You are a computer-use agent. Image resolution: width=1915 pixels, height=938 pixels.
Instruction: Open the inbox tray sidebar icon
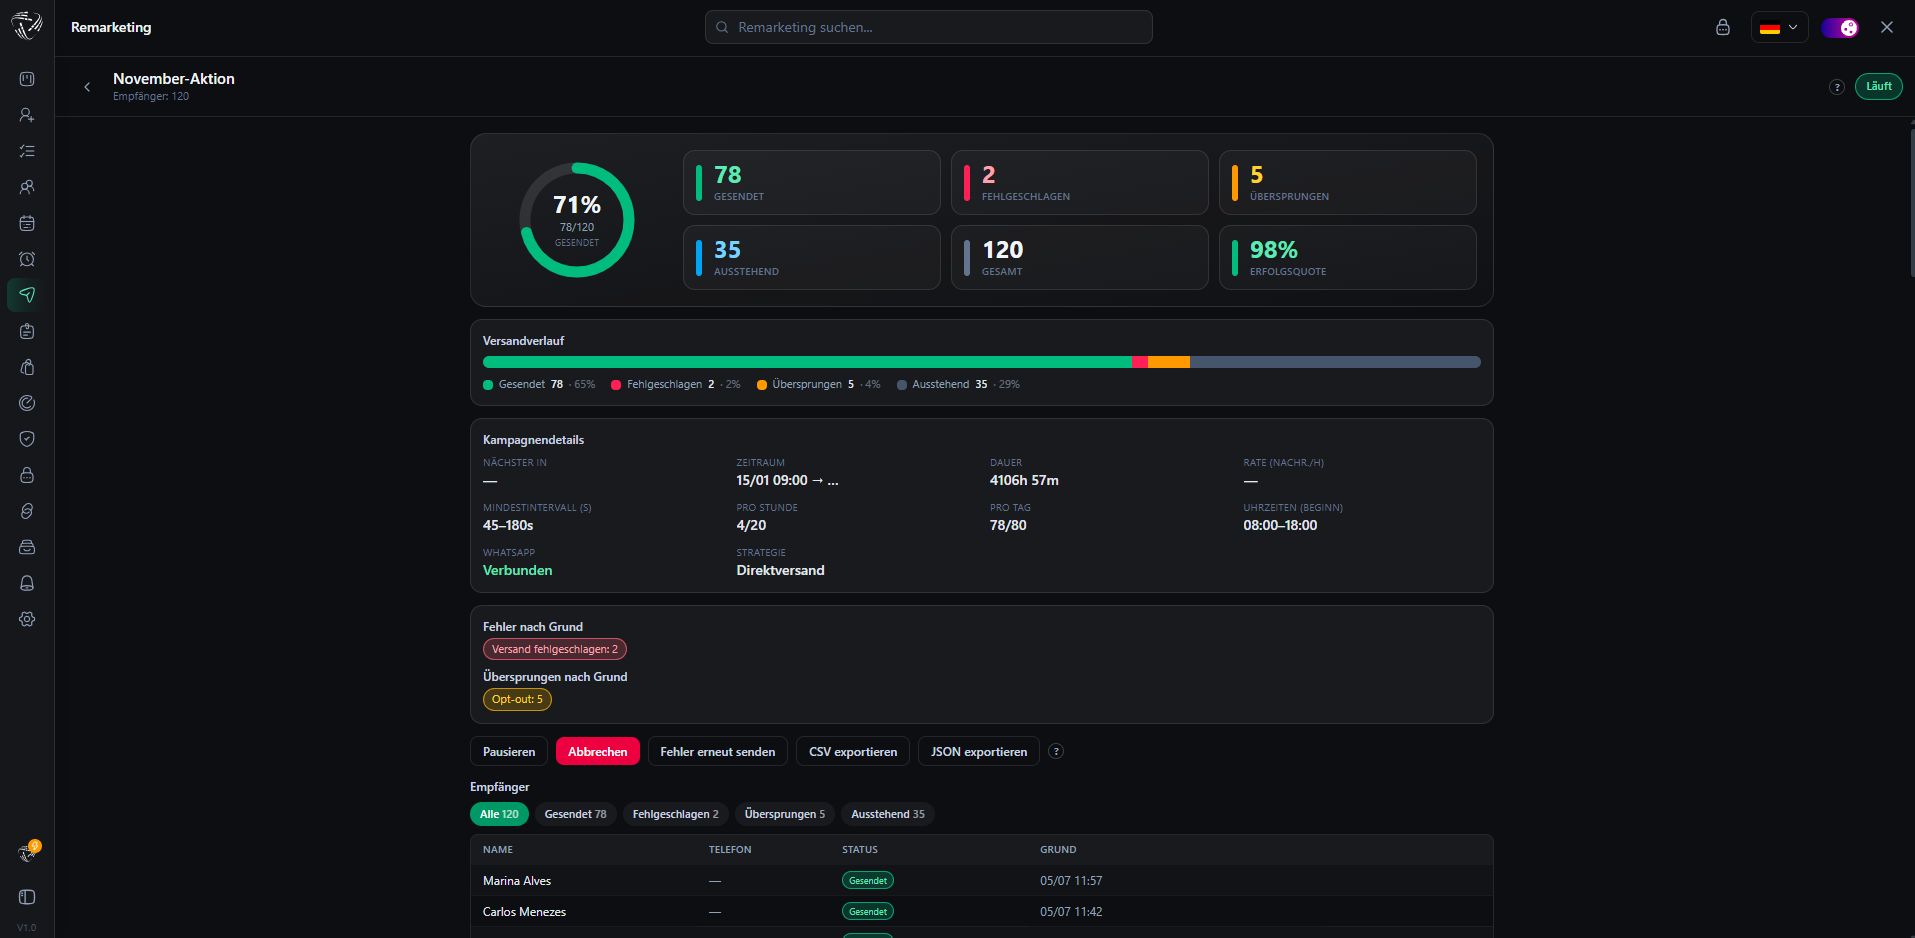point(27,547)
